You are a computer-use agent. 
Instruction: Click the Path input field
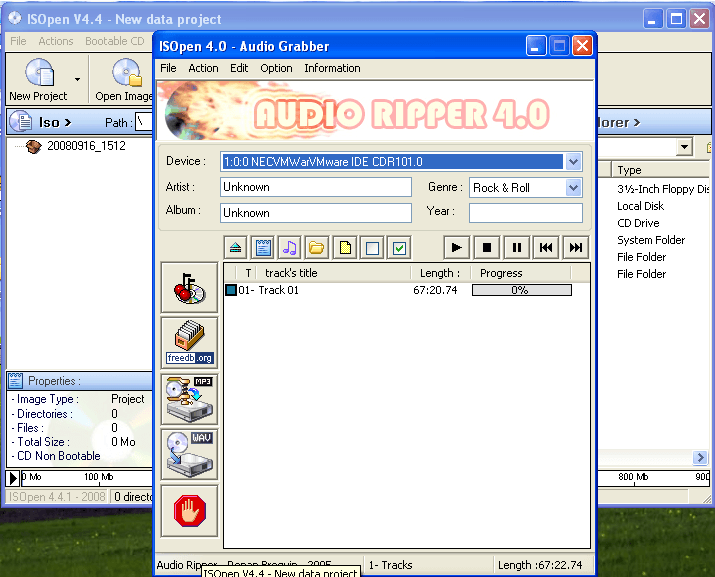(144, 122)
